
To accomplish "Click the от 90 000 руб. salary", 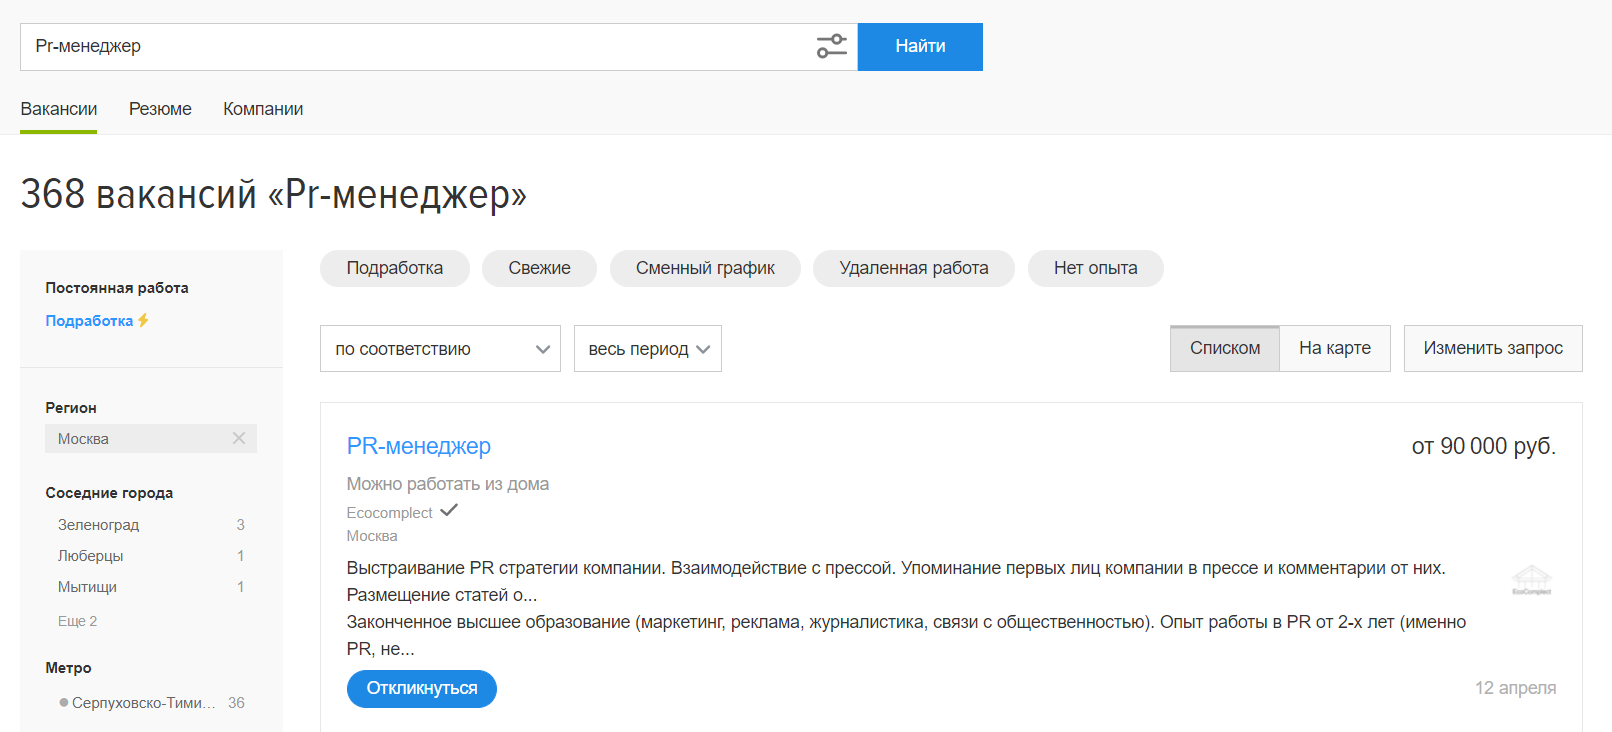I will (x=1484, y=446).
